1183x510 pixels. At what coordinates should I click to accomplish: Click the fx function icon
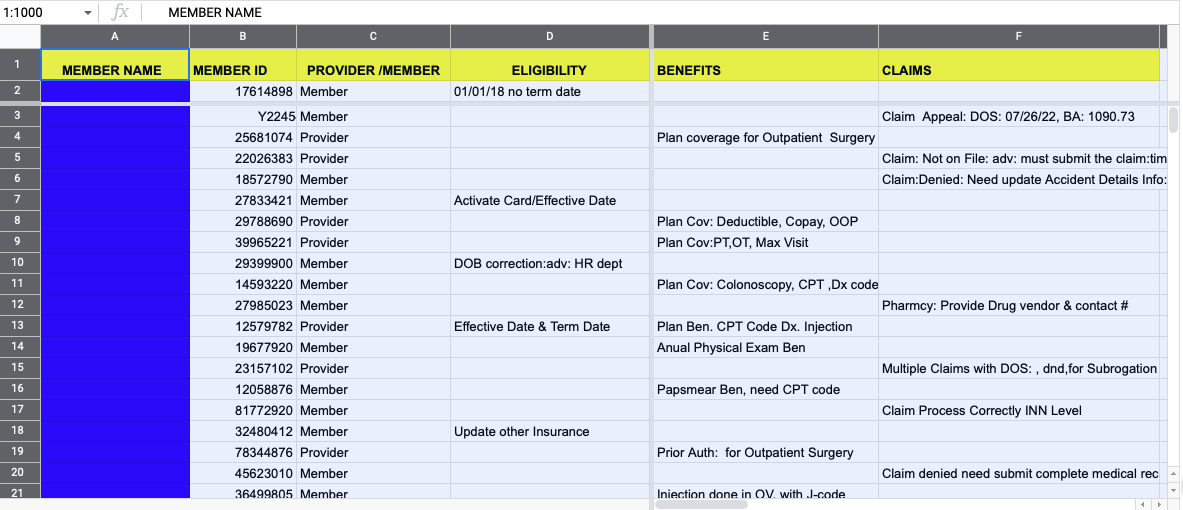pos(120,12)
